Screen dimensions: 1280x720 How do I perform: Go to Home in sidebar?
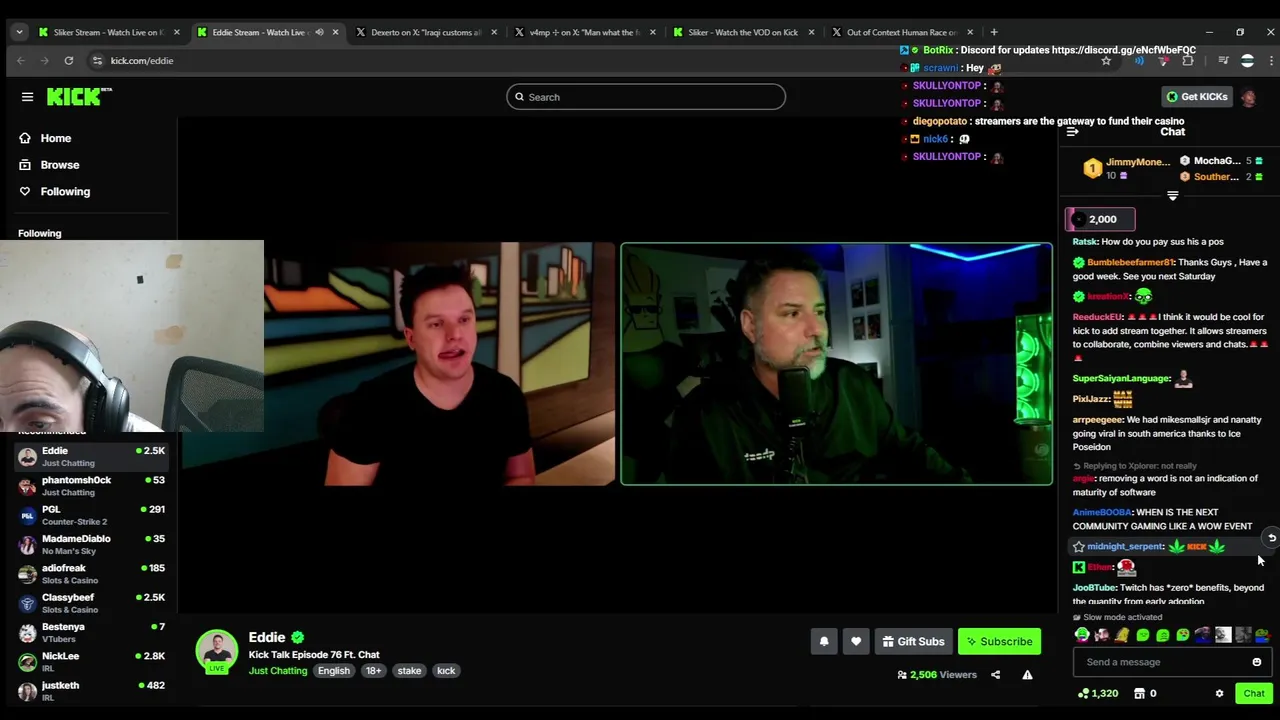click(55, 138)
